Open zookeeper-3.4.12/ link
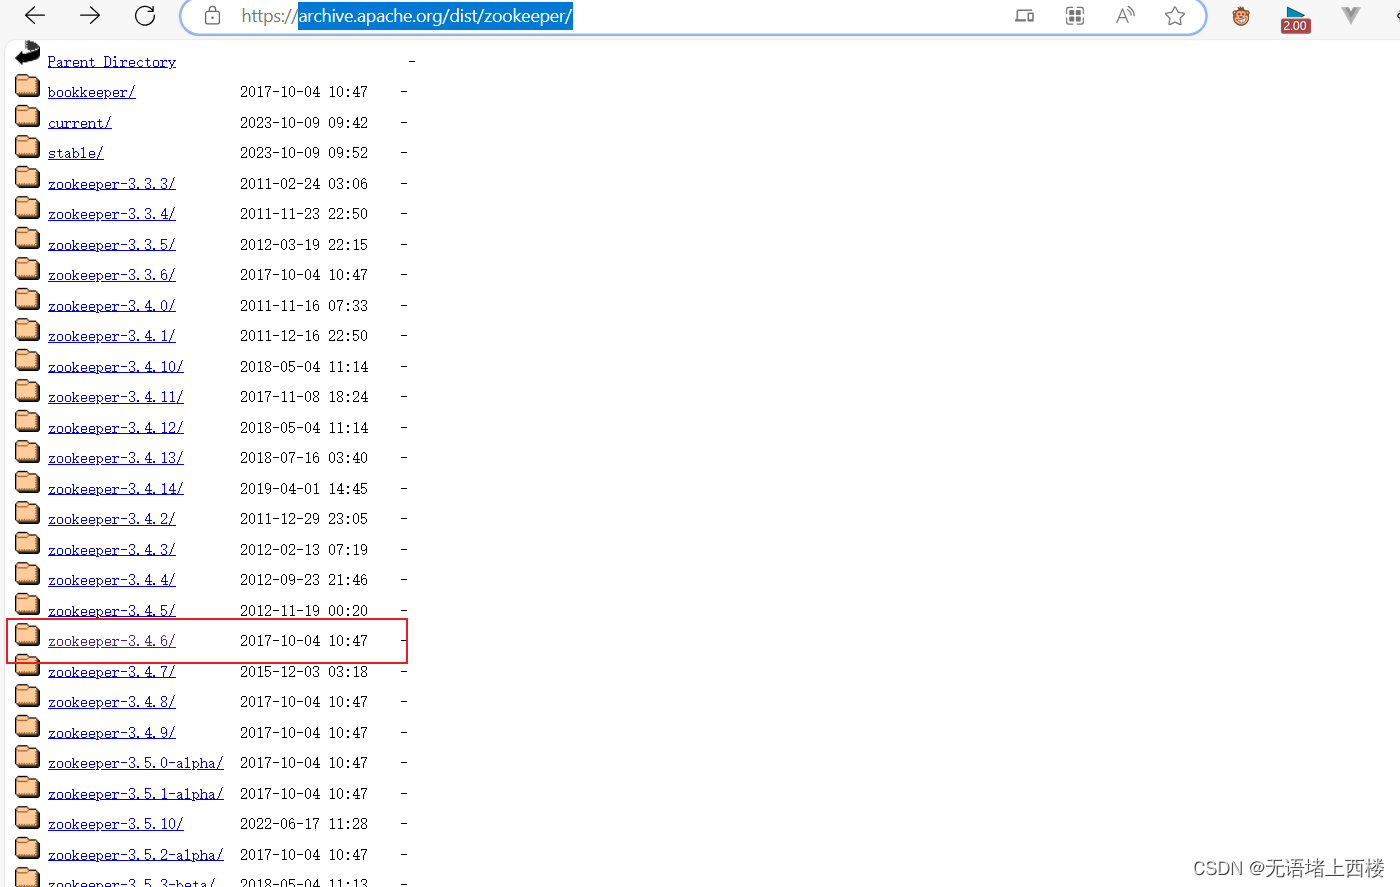This screenshot has width=1400, height=887. 116,428
